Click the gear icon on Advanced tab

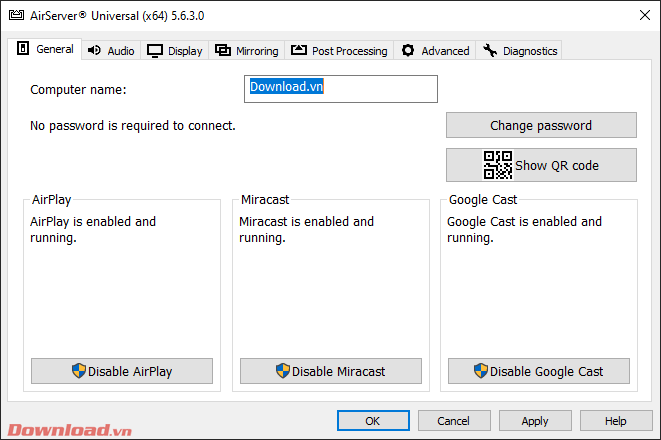click(x=408, y=51)
